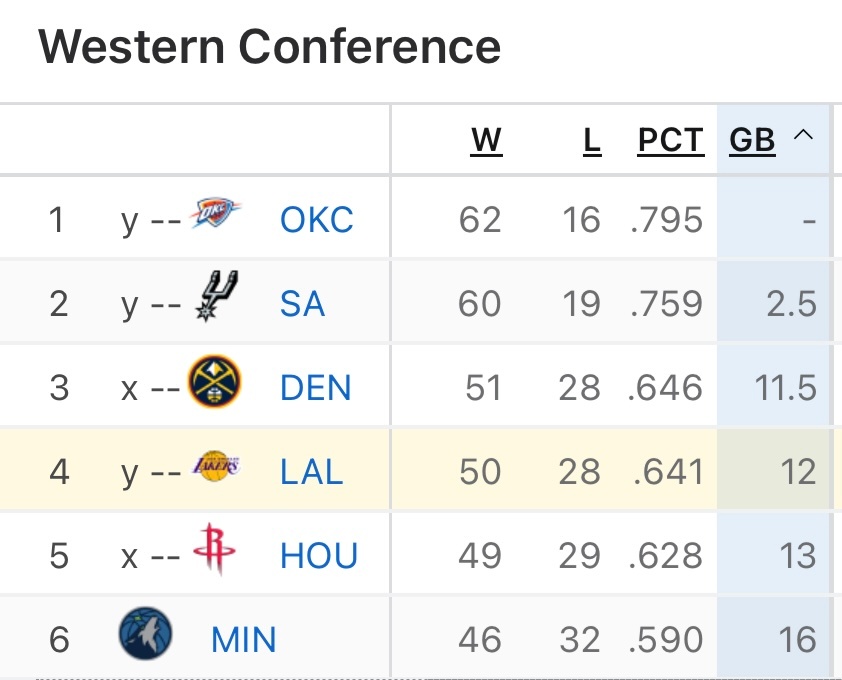The height and width of the screenshot is (680, 842).
Task: Click the Lakers 12 games-back cell
Action: 799,472
